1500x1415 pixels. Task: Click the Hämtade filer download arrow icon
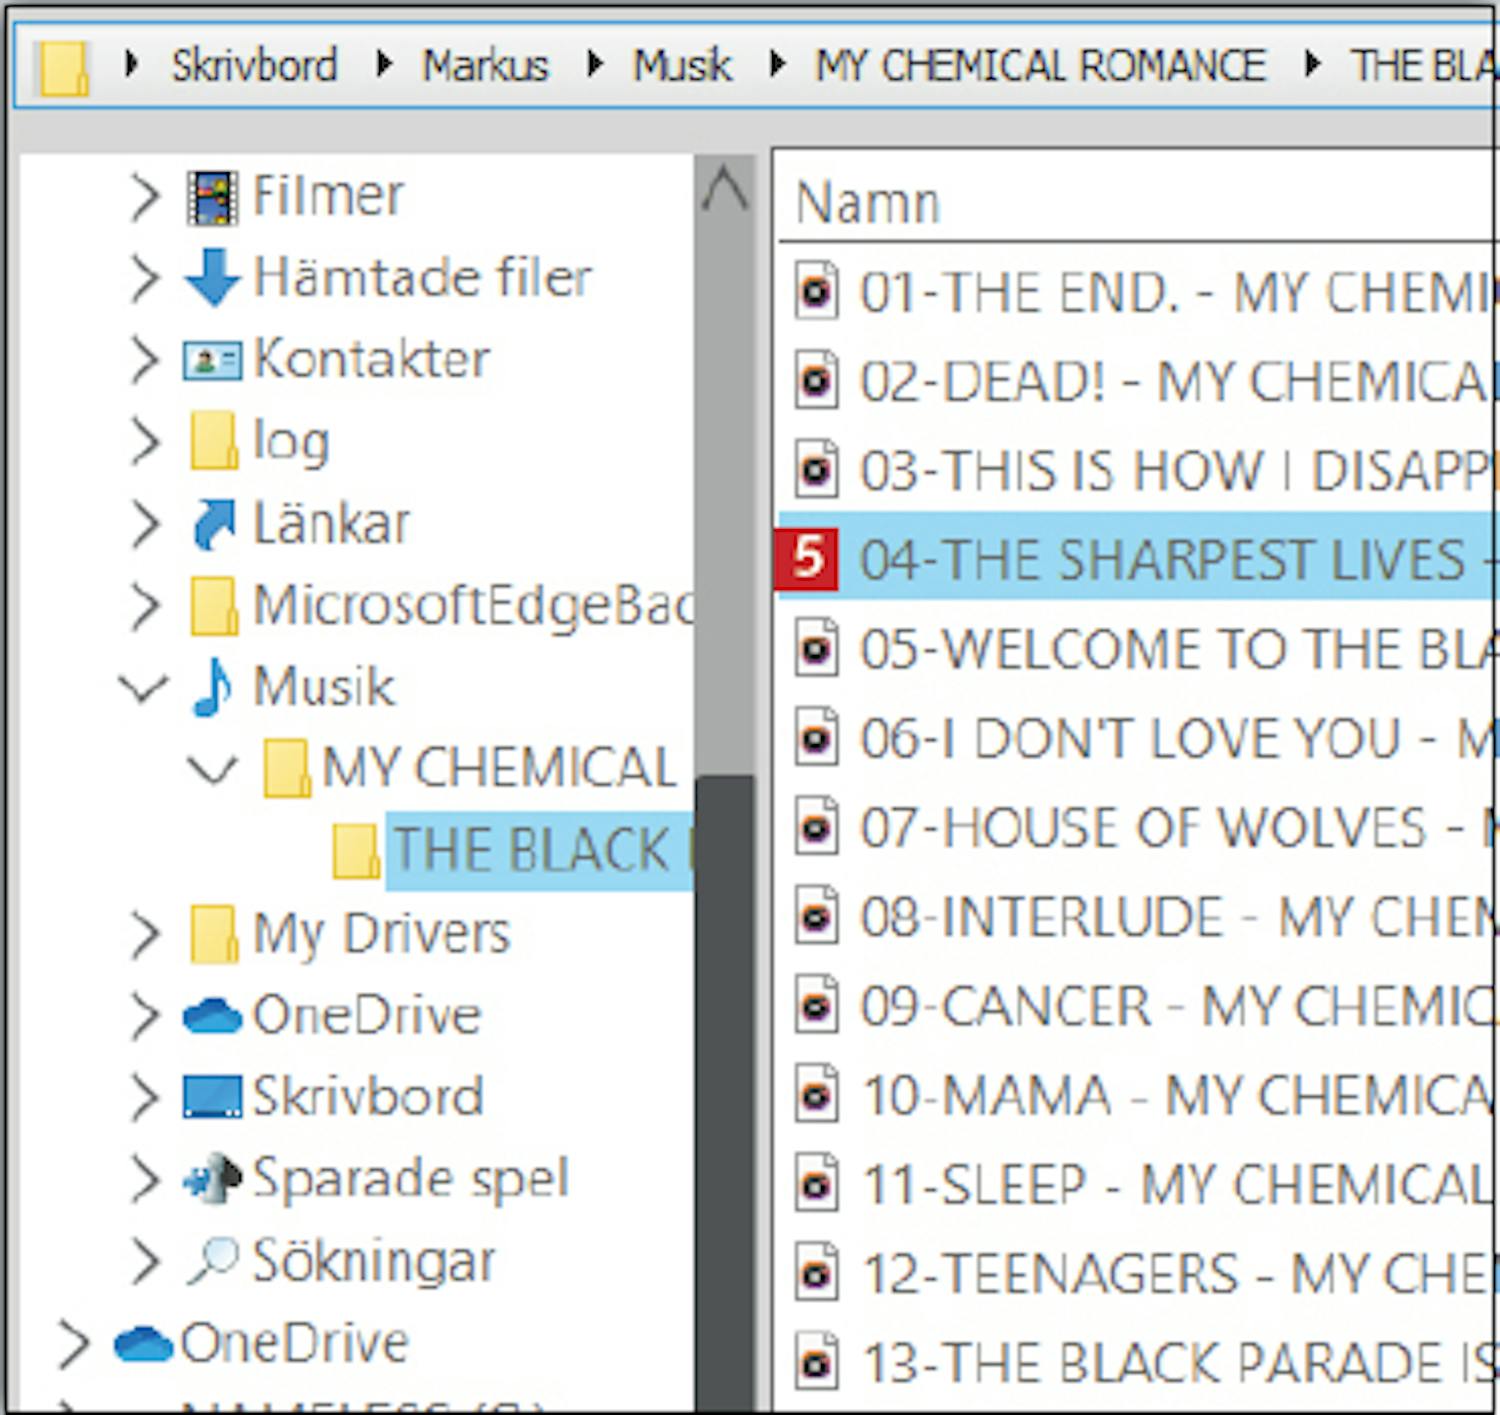[212, 277]
